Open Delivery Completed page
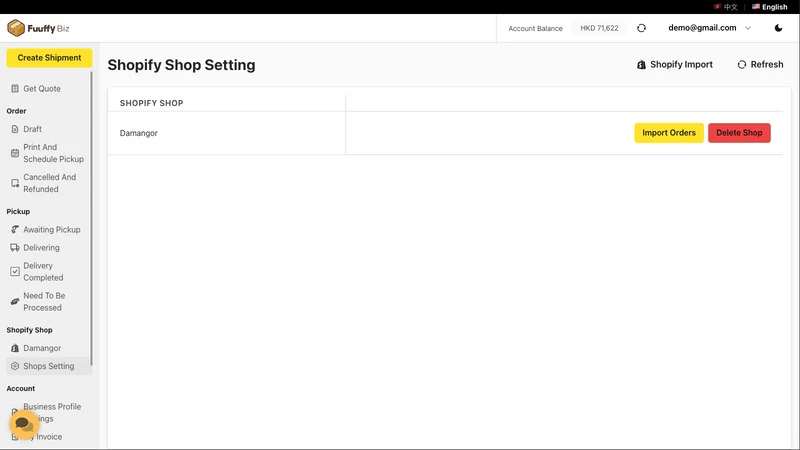 [x=43, y=271]
